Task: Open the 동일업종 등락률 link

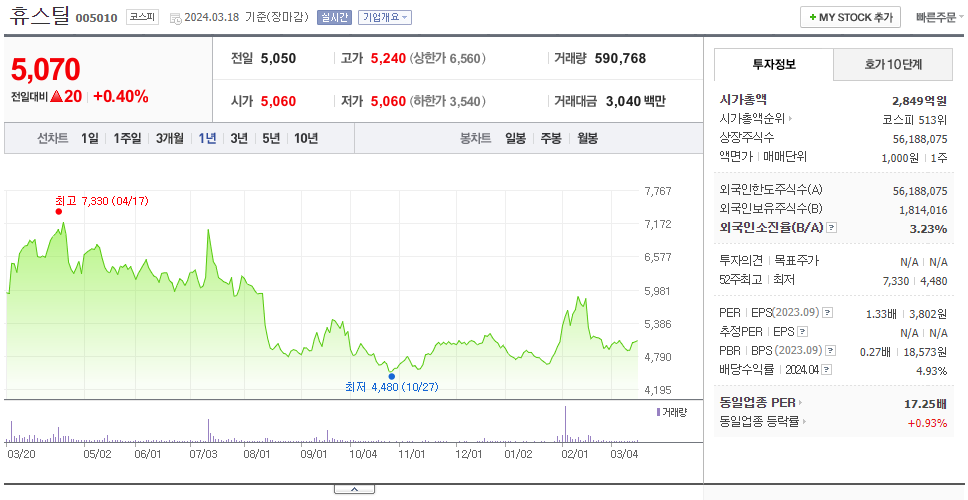Action: coord(763,422)
